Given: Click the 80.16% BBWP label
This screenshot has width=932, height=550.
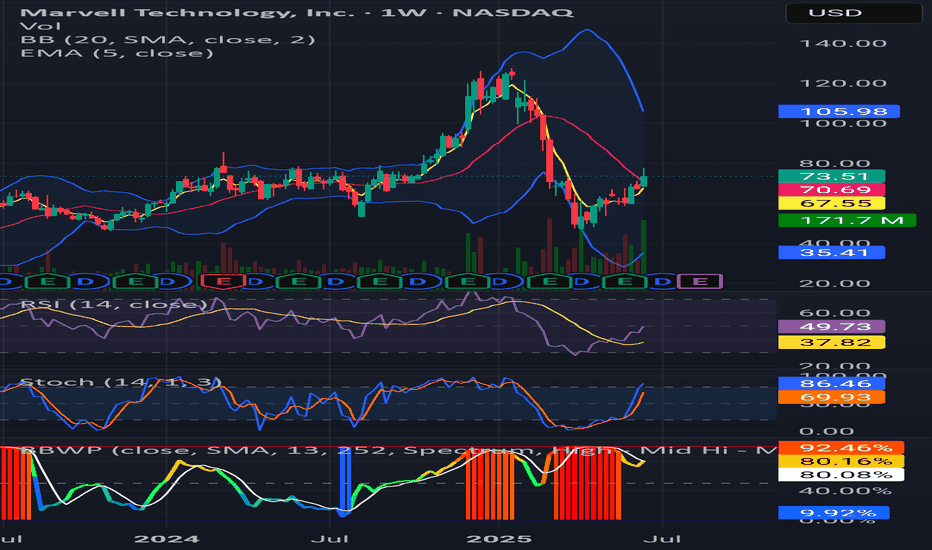Looking at the screenshot, I should click(841, 461).
